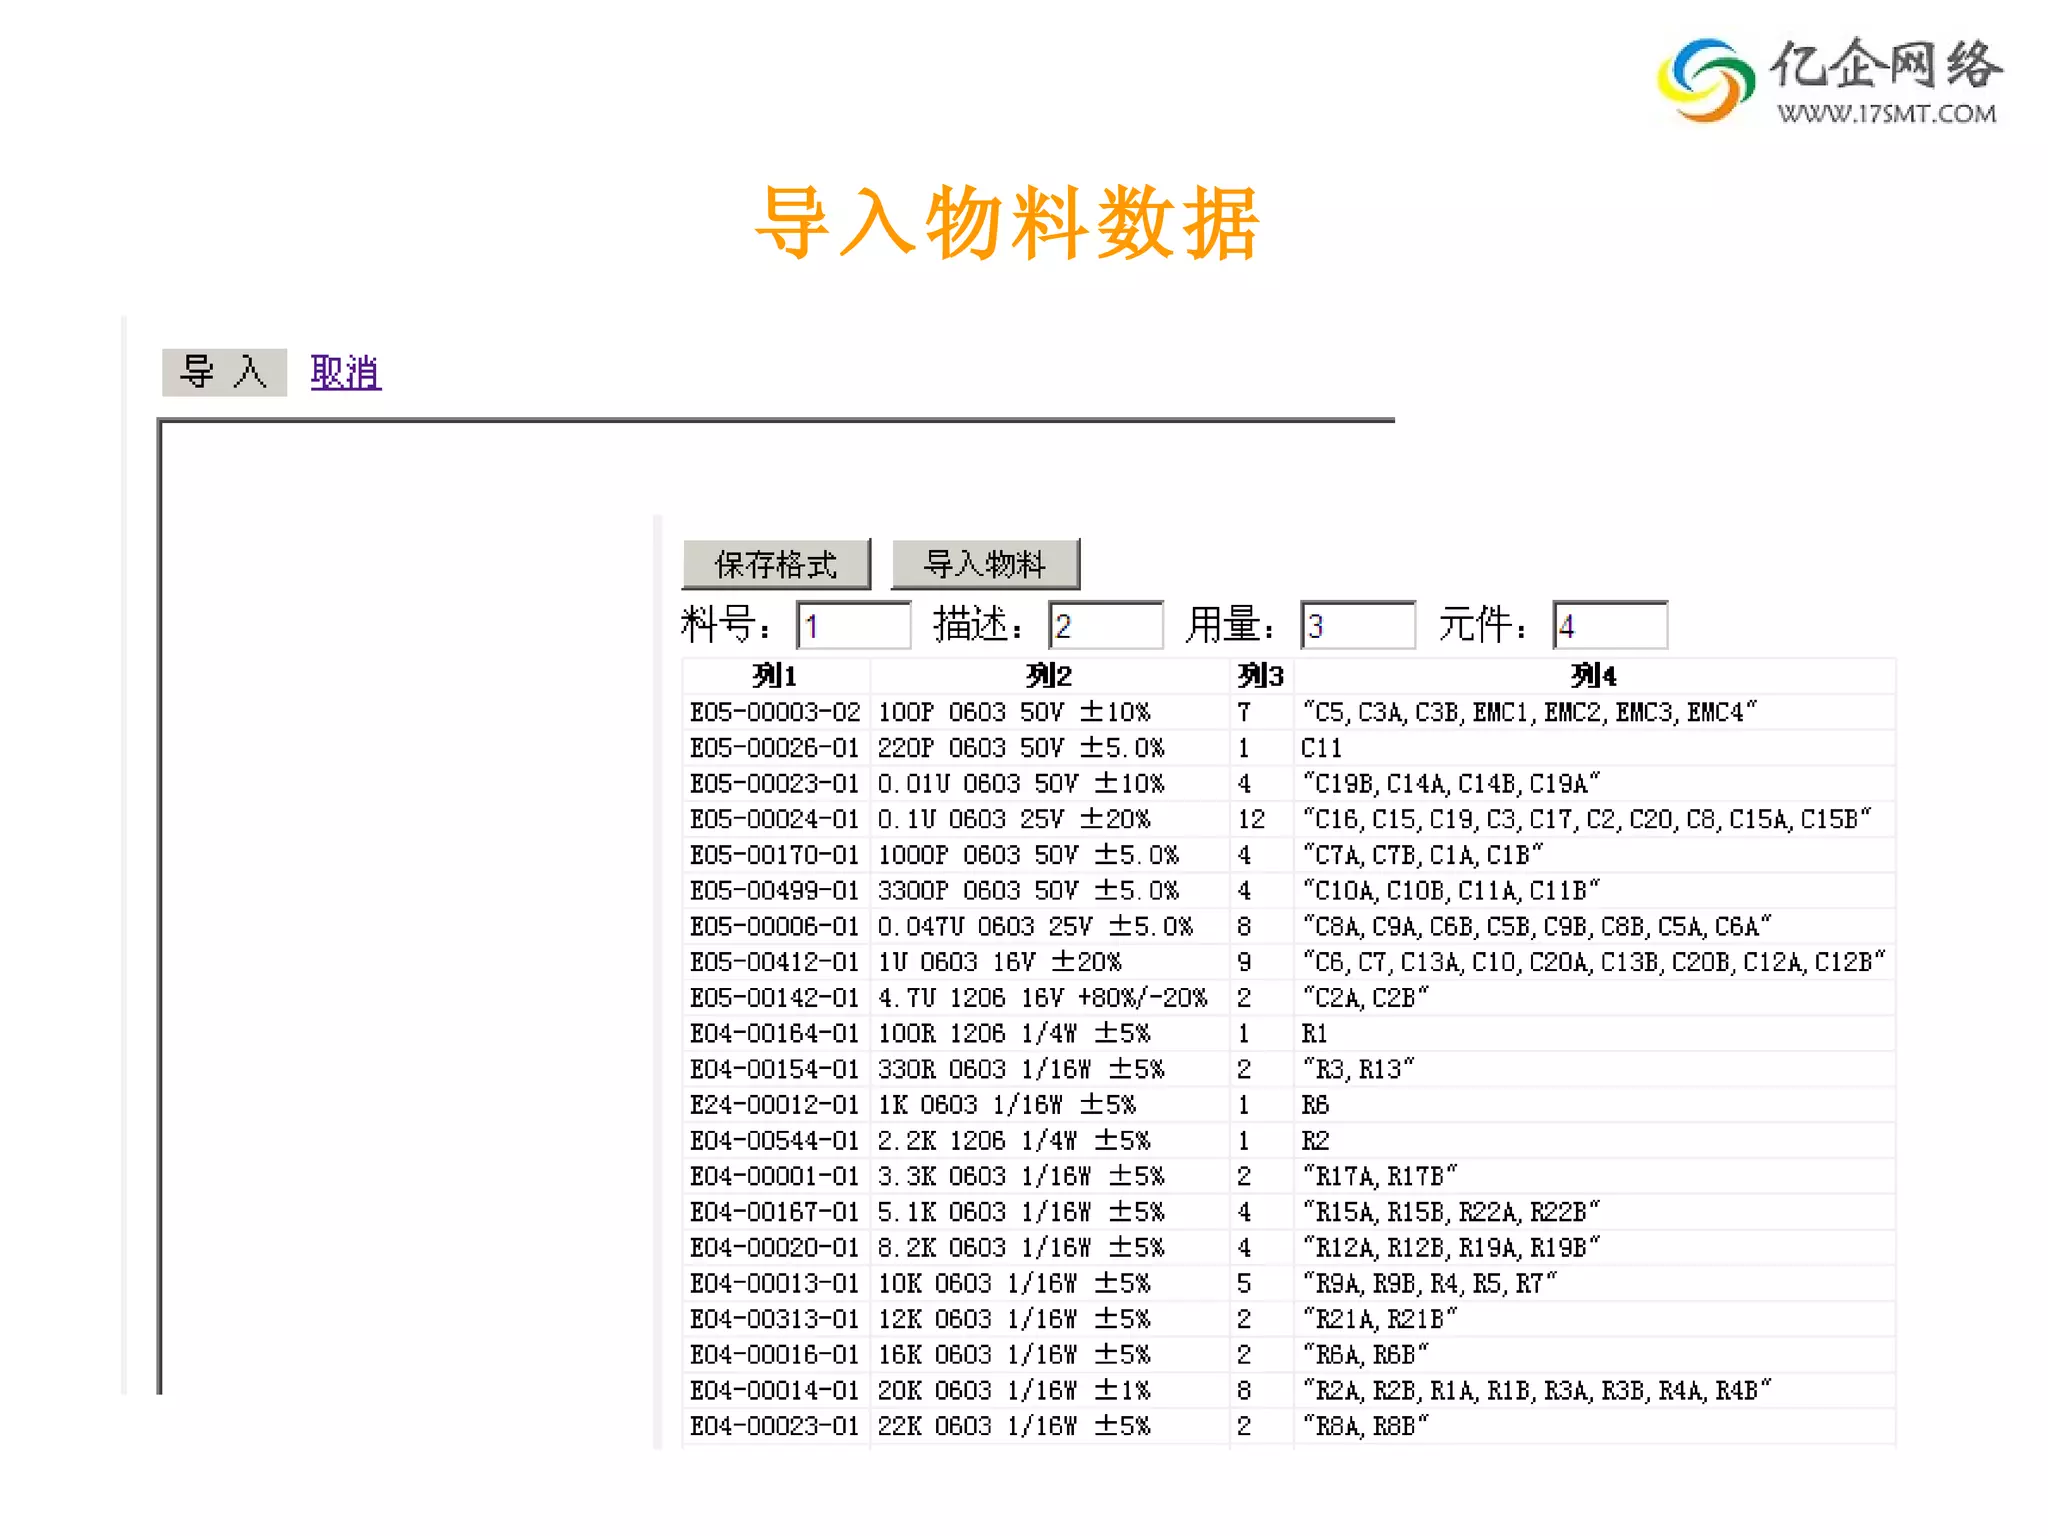Click the 保存格式 button

[776, 564]
